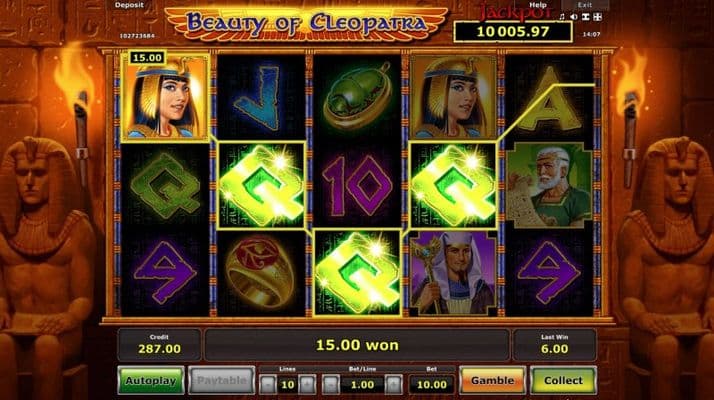Image resolution: width=714 pixels, height=400 pixels.
Task: Open the Deposit link
Action: pos(129,5)
